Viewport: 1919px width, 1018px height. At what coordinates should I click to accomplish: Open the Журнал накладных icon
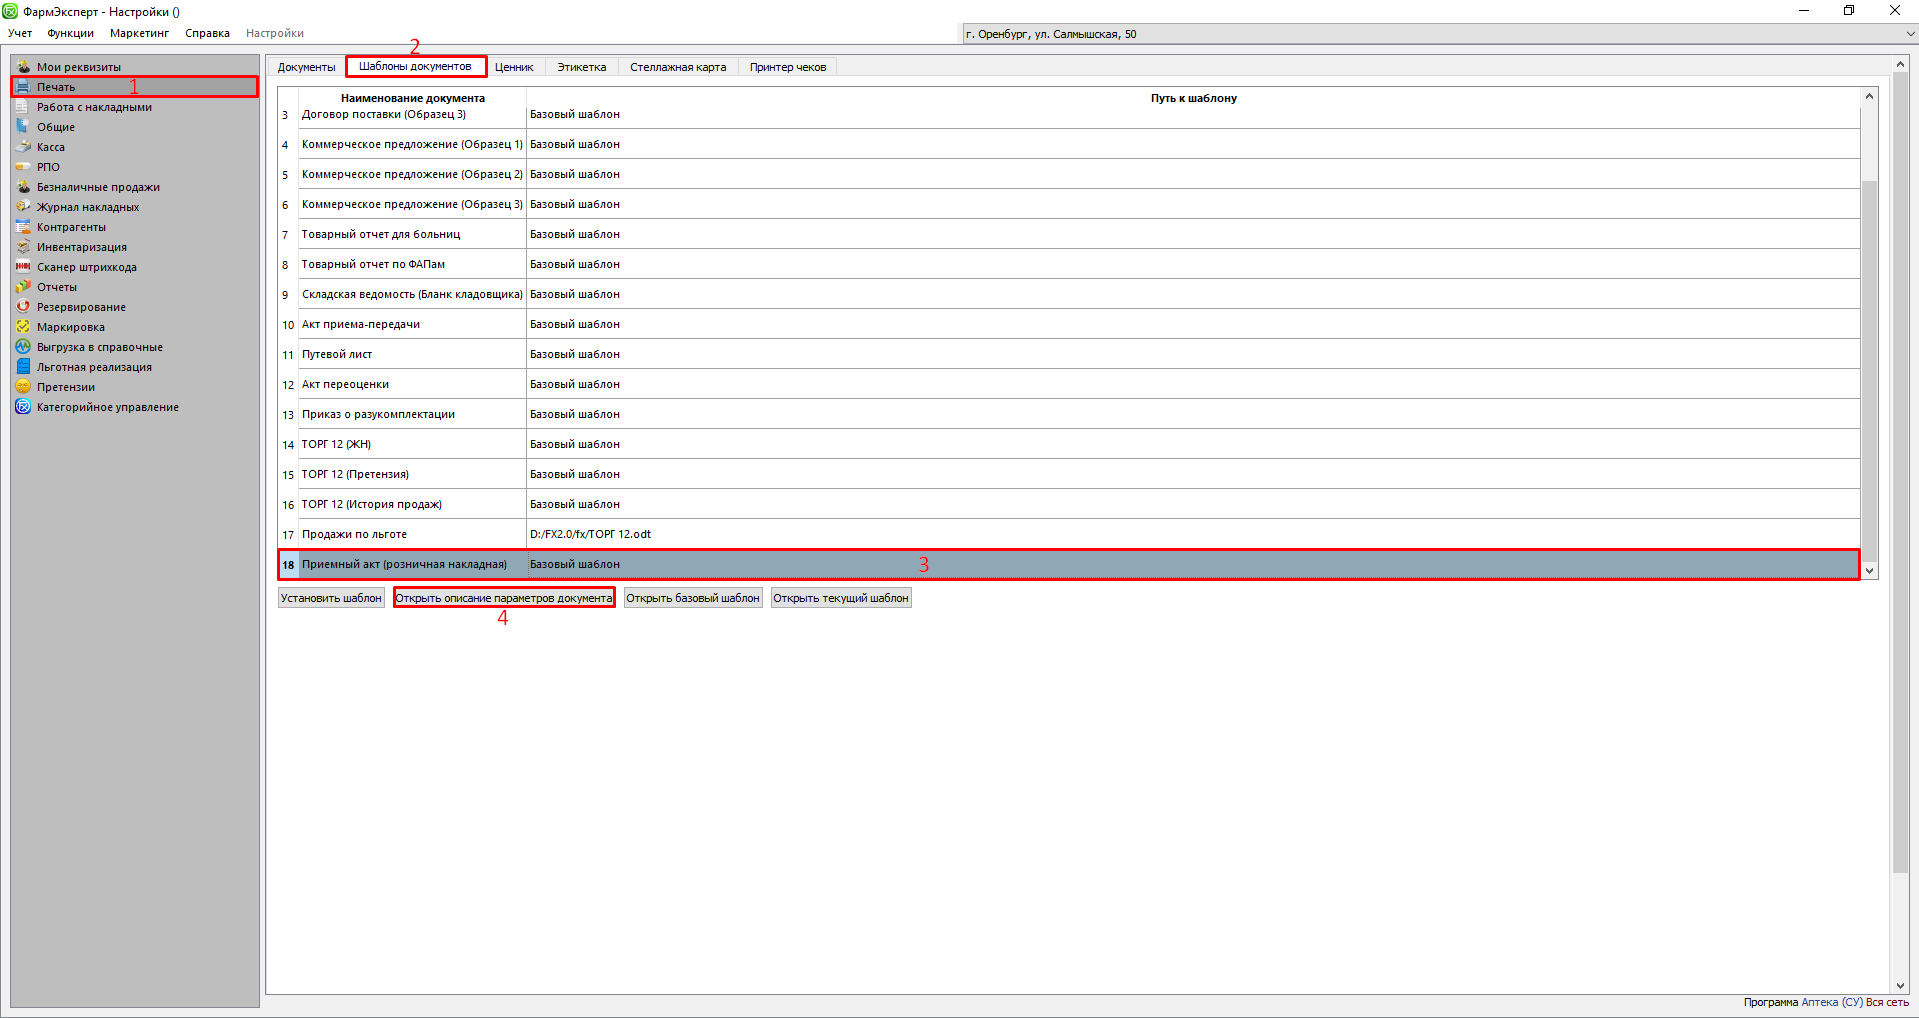click(23, 207)
